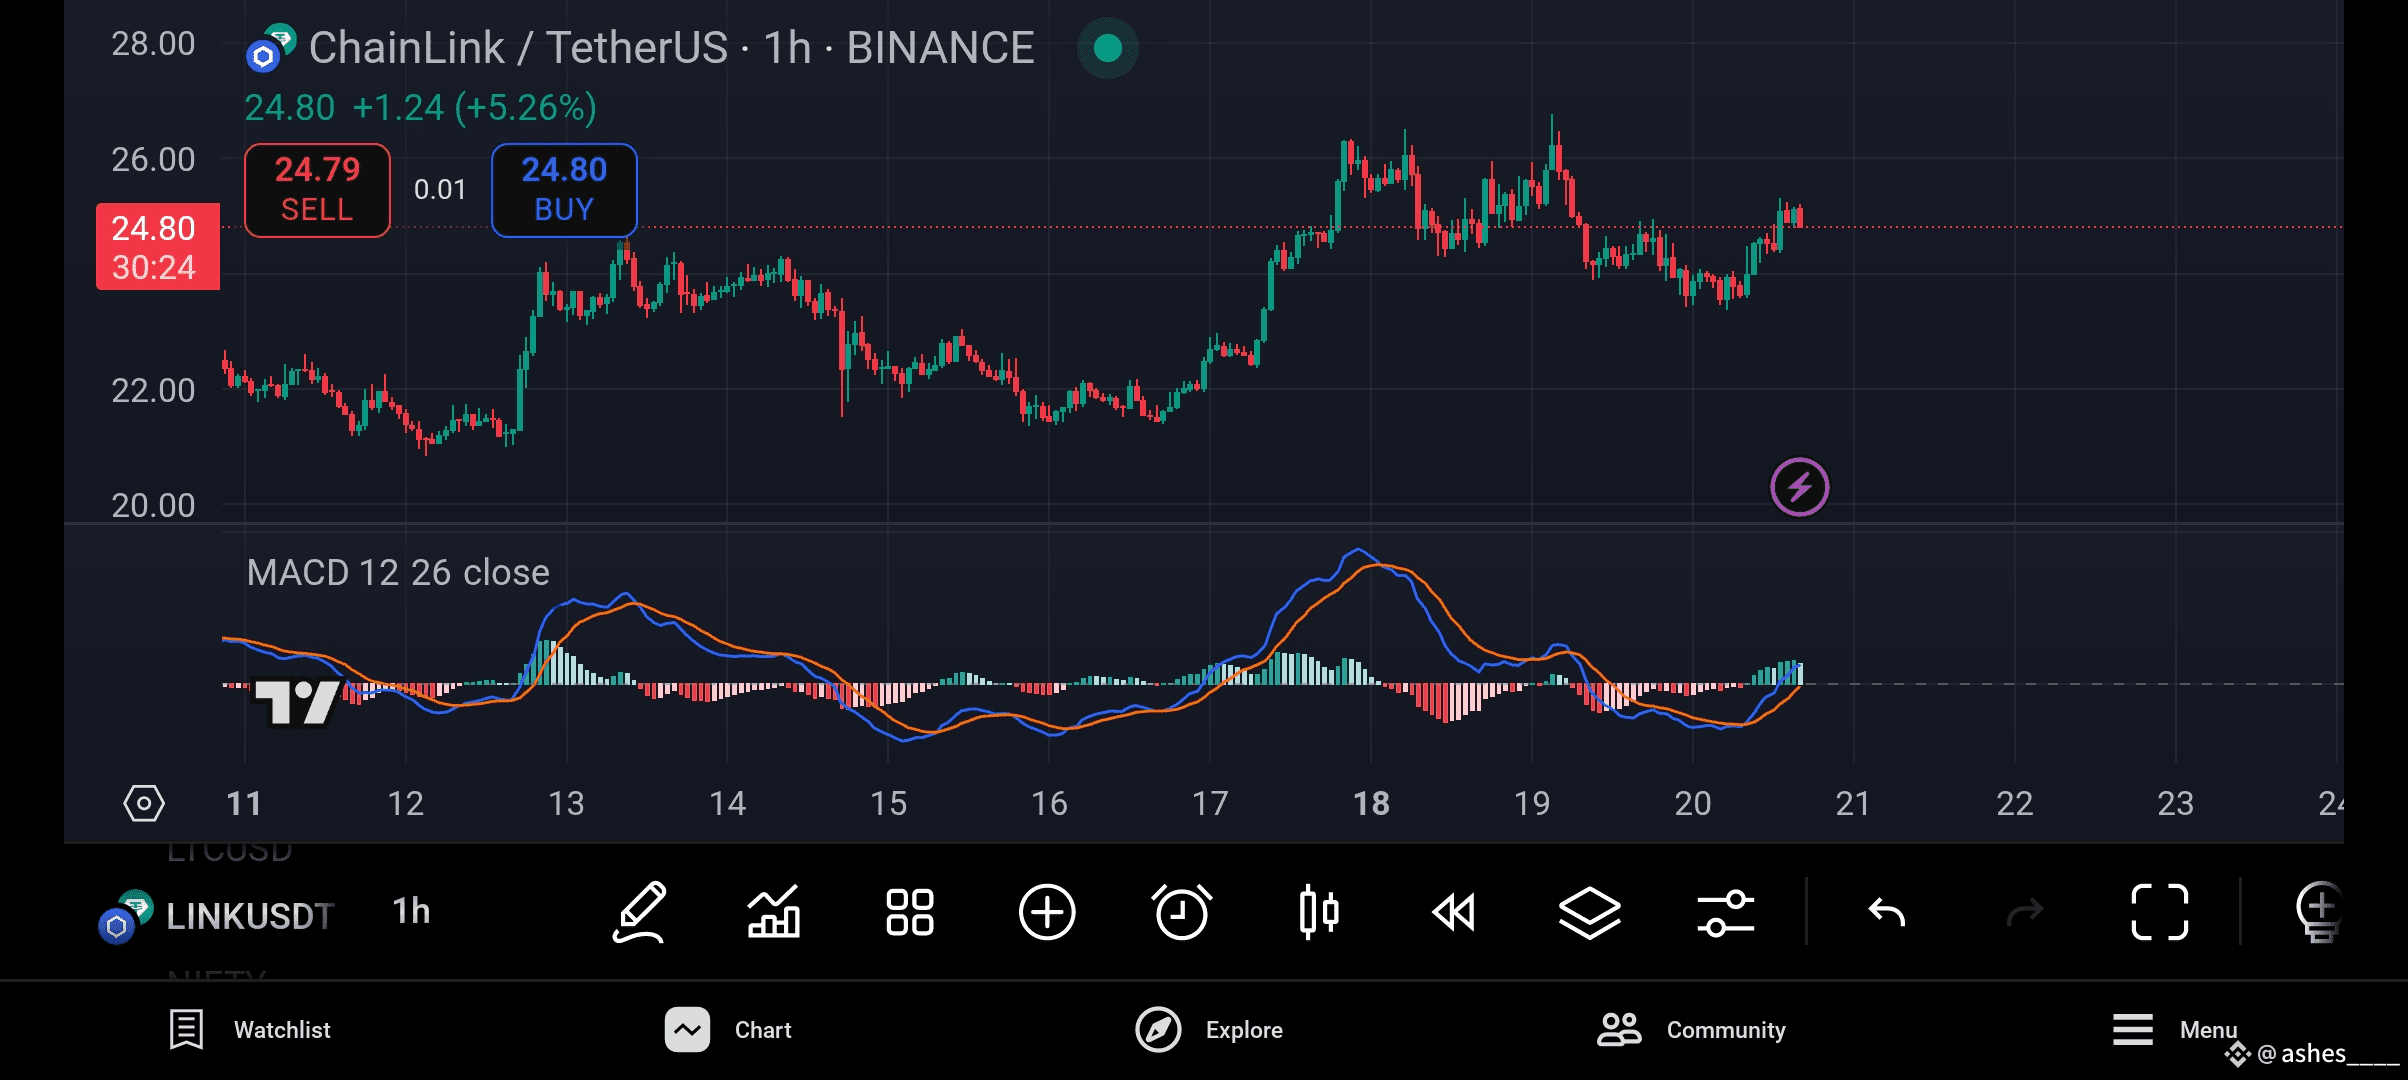Redo action arrow

pyautogui.click(x=2024, y=912)
